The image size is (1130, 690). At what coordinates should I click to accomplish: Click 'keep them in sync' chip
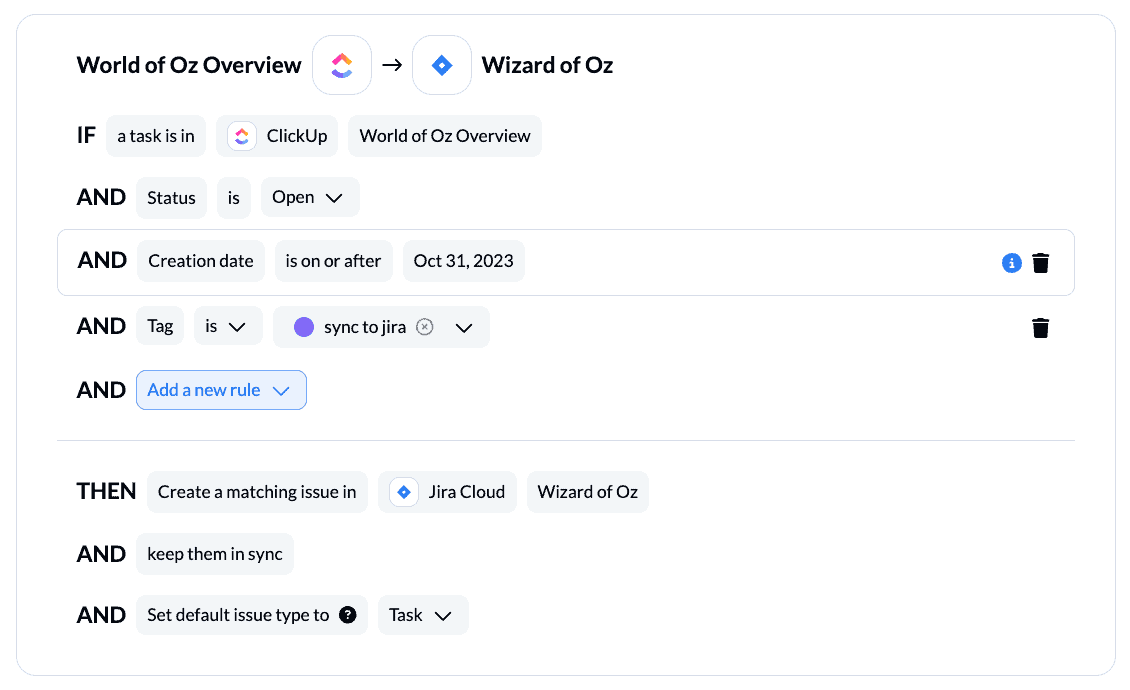(215, 554)
